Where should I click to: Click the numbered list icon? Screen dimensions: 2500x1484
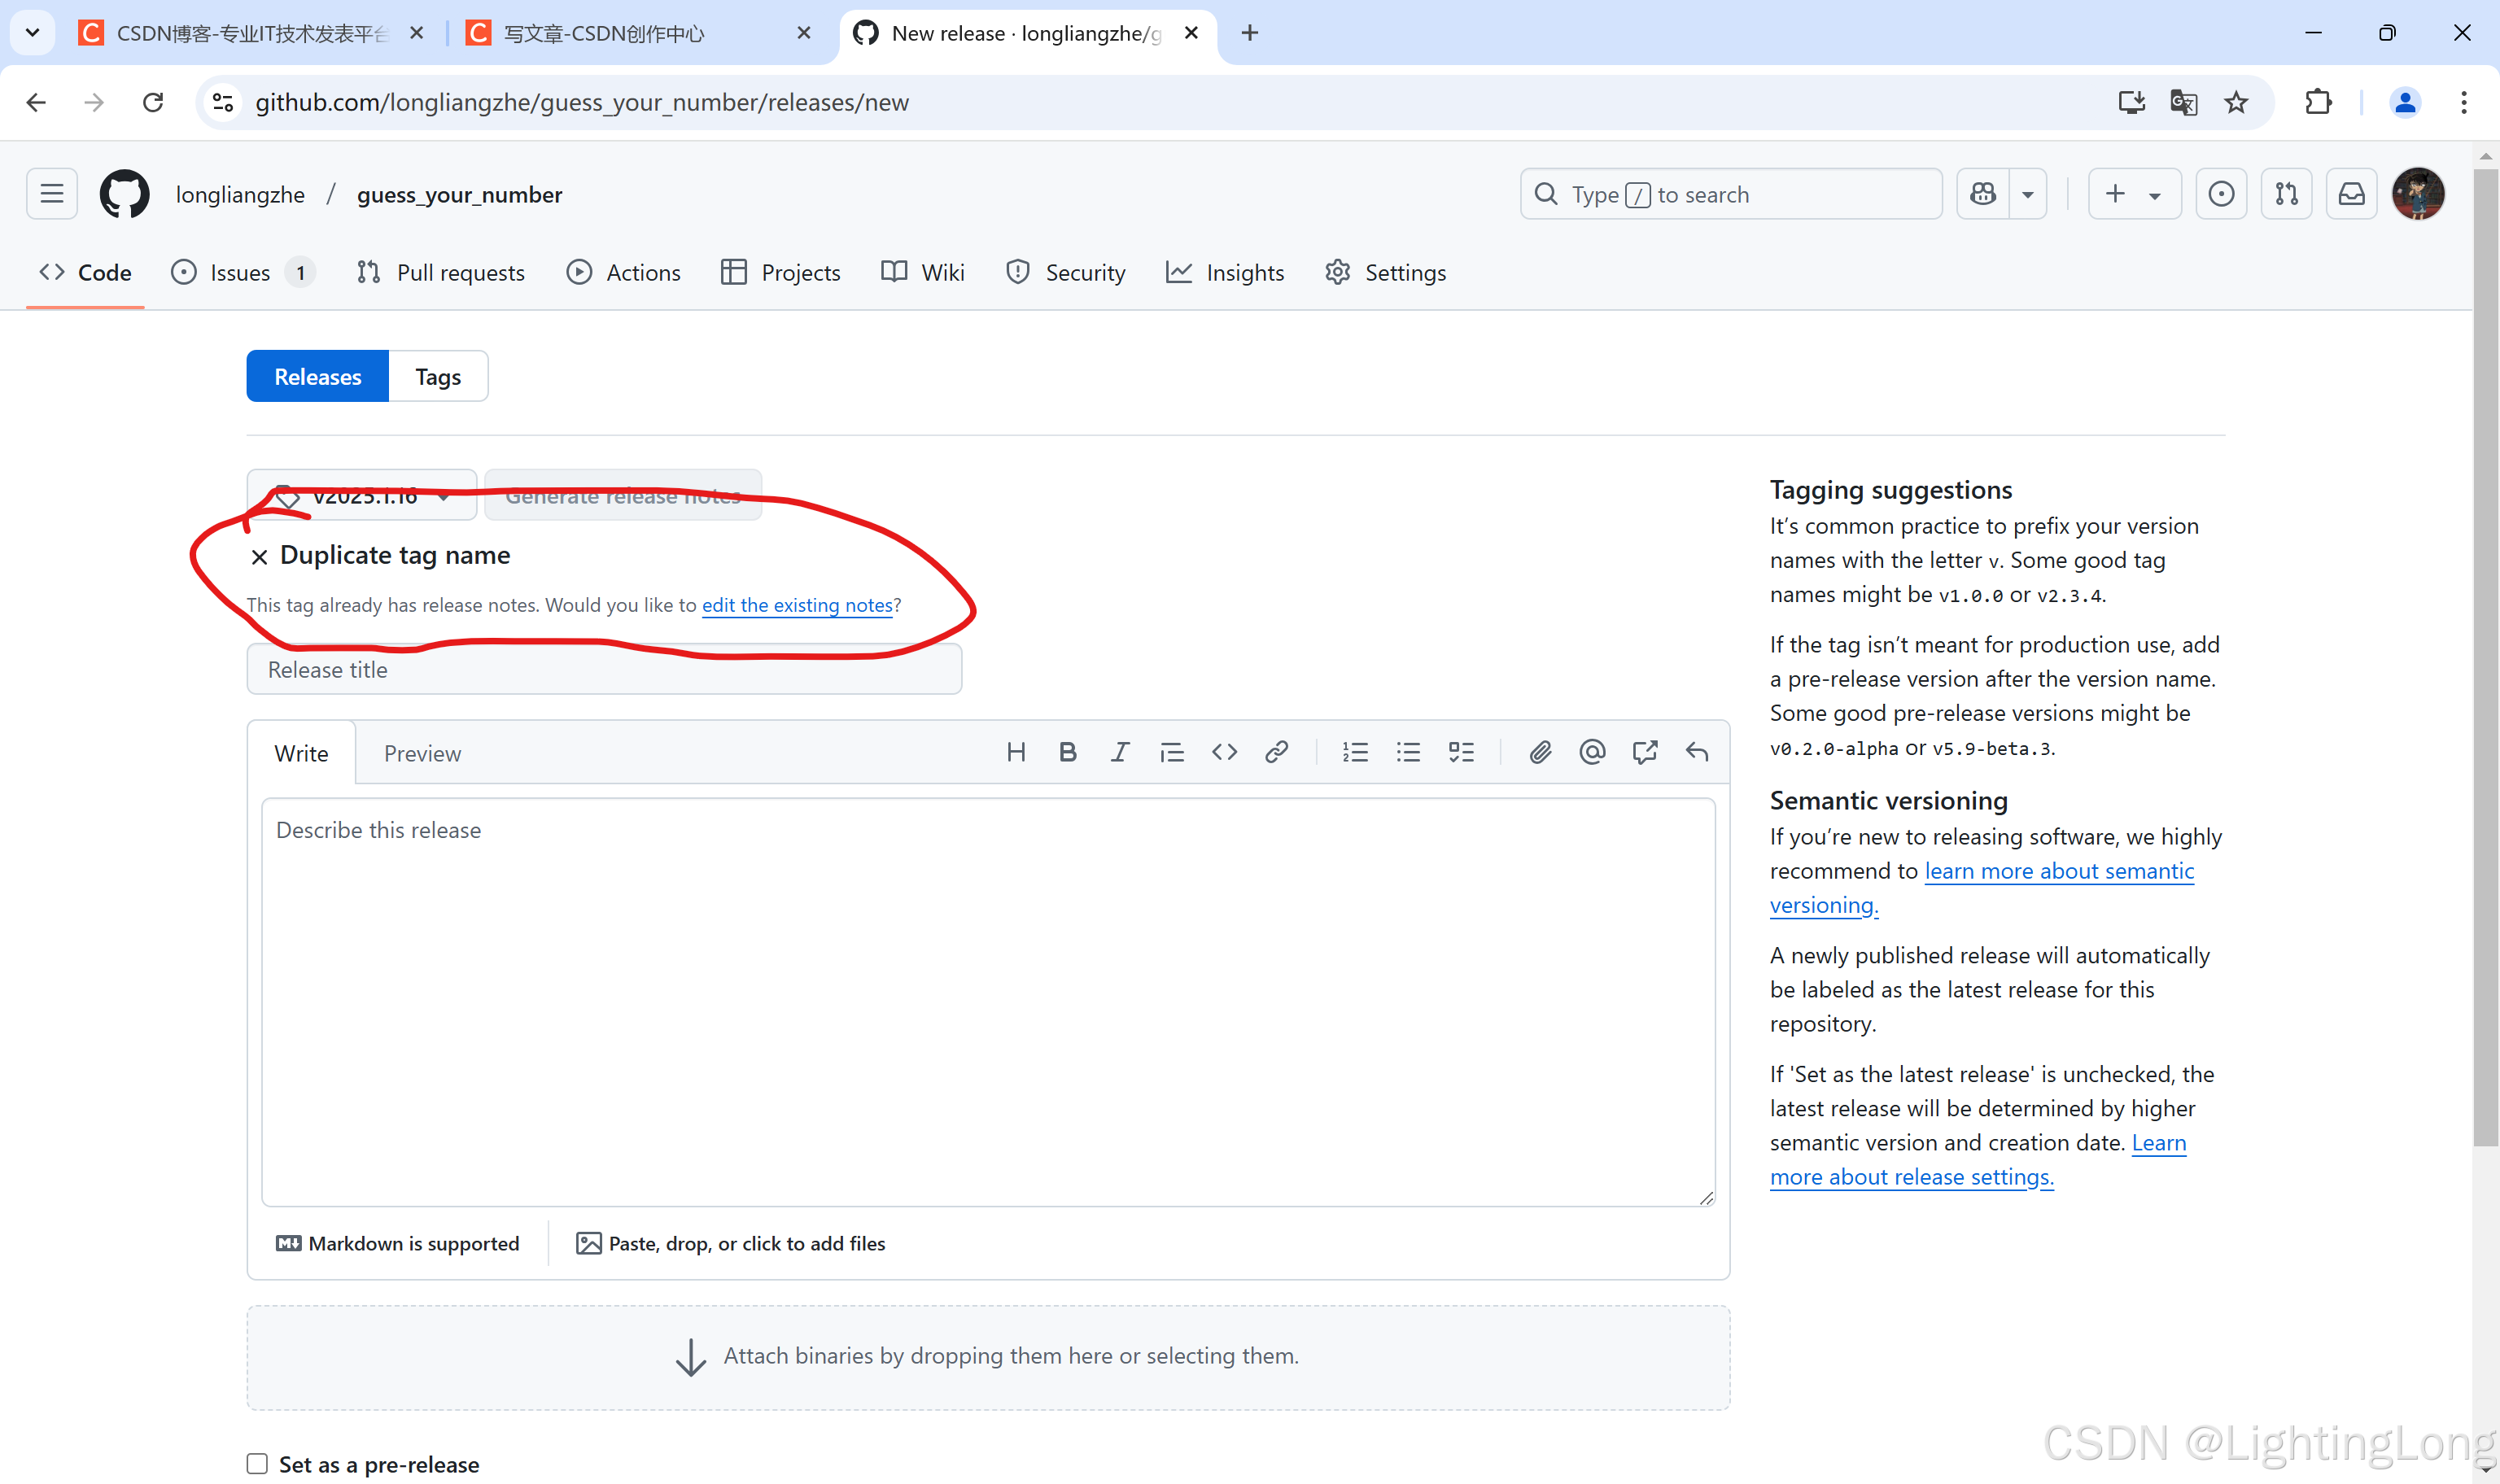point(1355,752)
